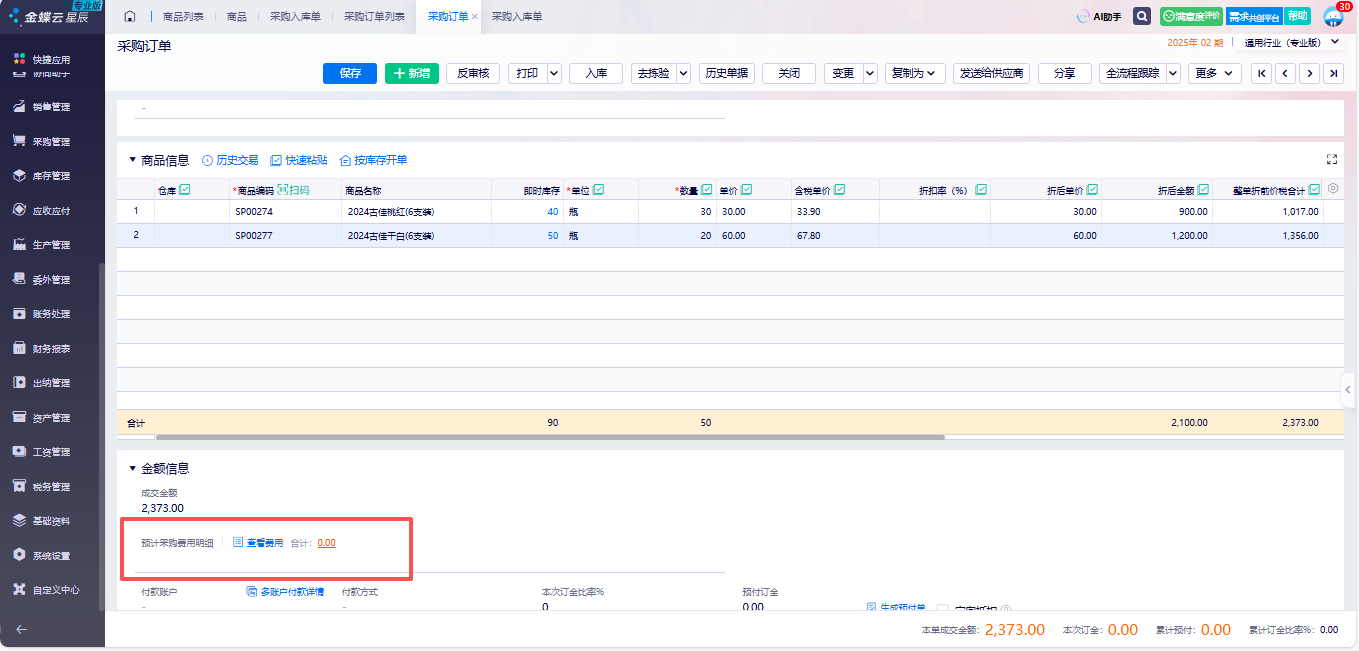The image size is (1359, 651).
Task: Toggle the 折扣率 column checkbox
Action: pos(981,190)
